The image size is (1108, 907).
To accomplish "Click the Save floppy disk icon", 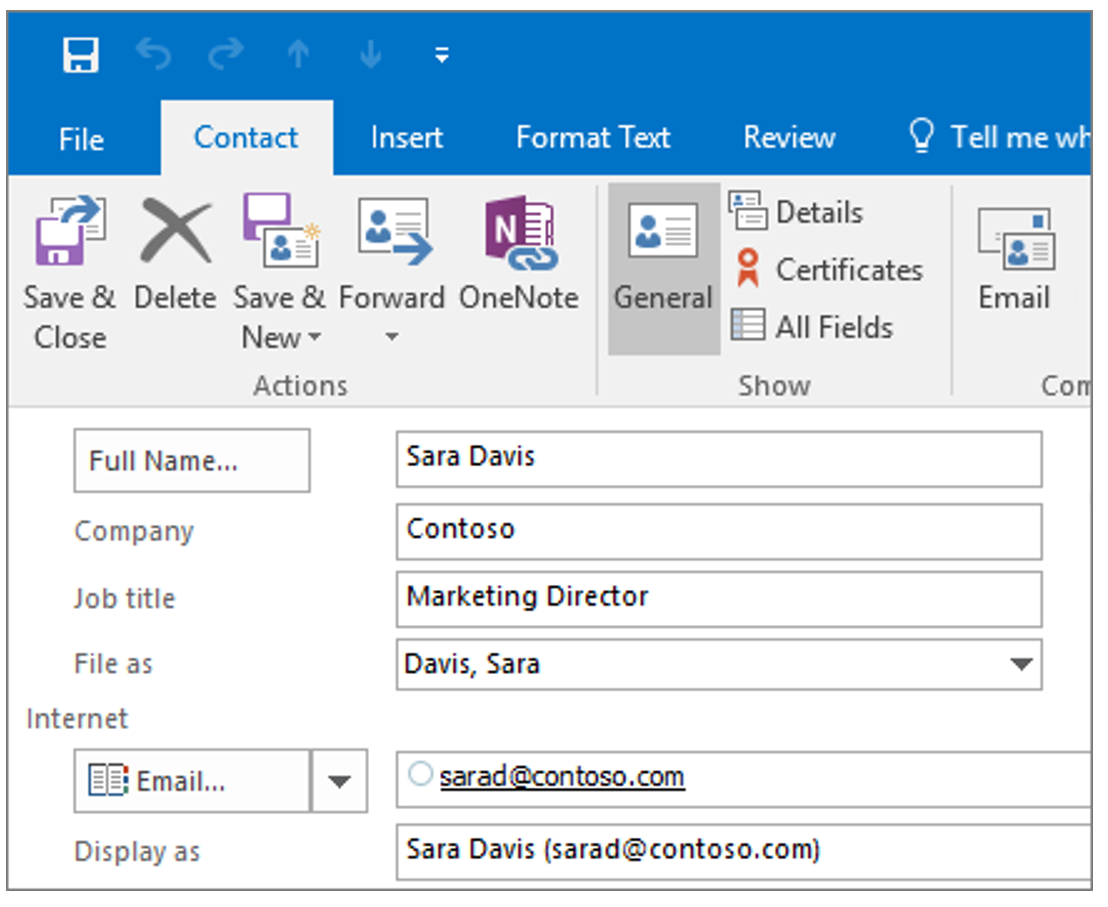I will click(x=81, y=54).
